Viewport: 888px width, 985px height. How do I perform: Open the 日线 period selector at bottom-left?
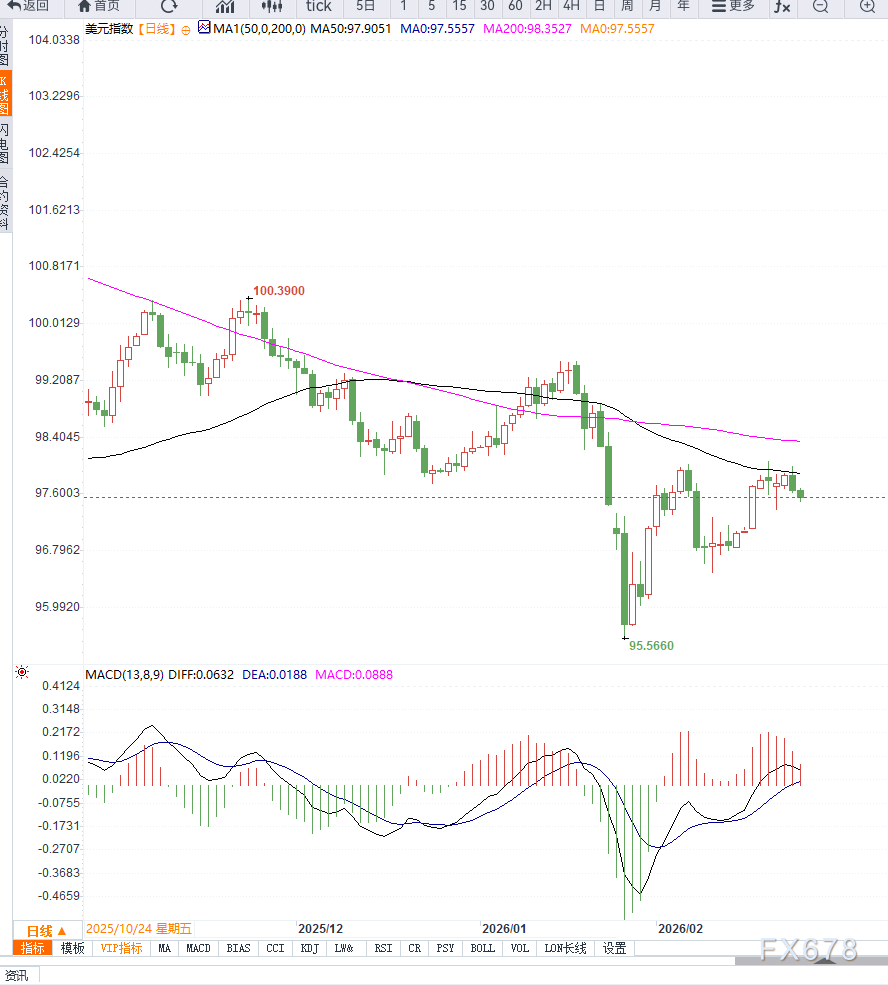point(47,929)
